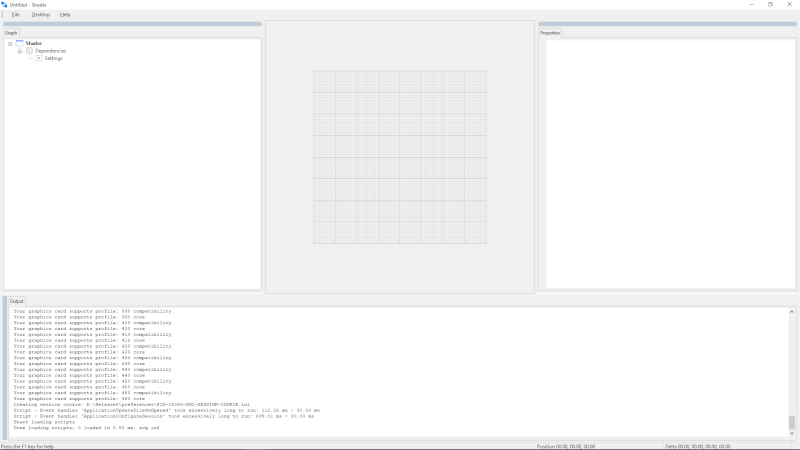
Task: Select the Dependencies label in Graph tree
Action: point(51,51)
